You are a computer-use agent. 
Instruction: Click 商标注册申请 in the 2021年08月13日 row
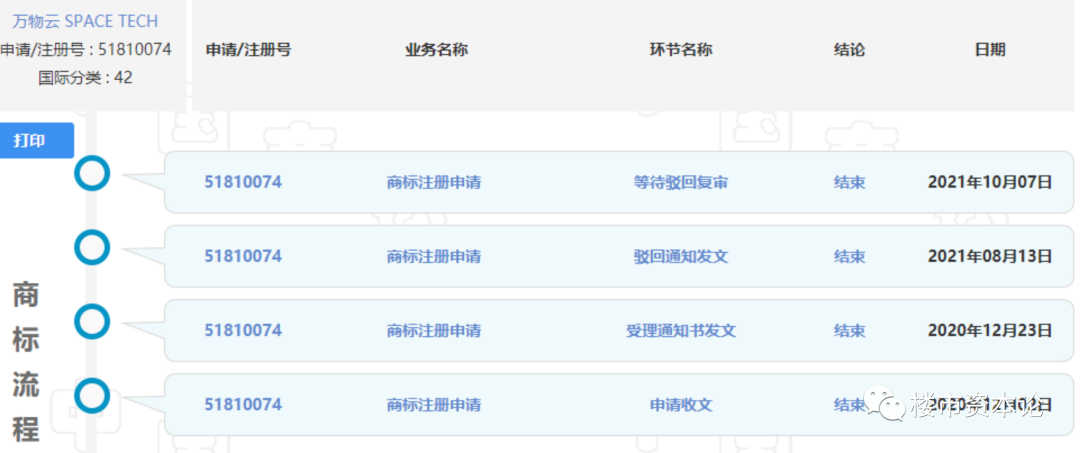[433, 257]
